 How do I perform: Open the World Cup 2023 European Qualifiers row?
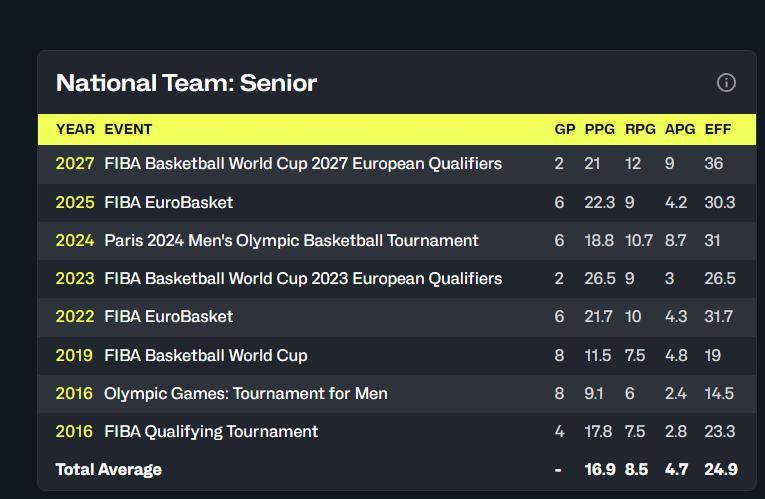397,279
